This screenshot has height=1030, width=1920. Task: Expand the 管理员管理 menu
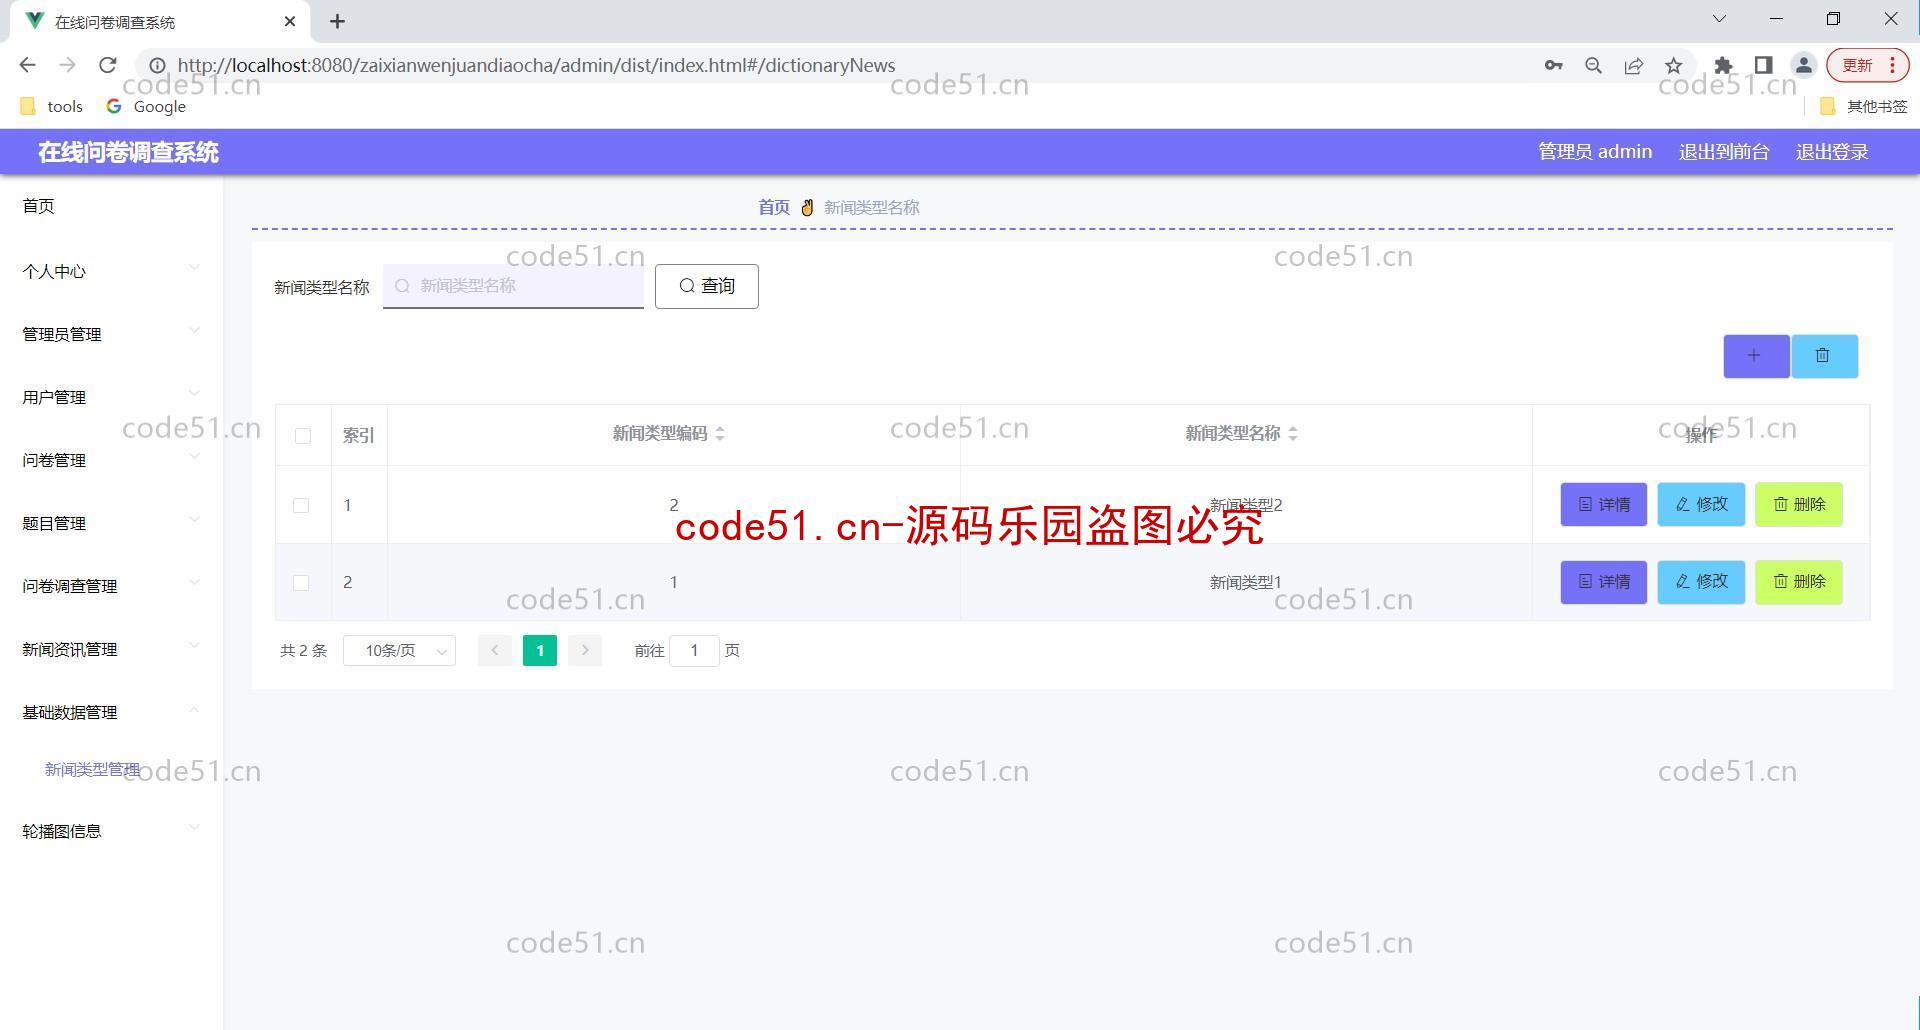tap(111, 334)
